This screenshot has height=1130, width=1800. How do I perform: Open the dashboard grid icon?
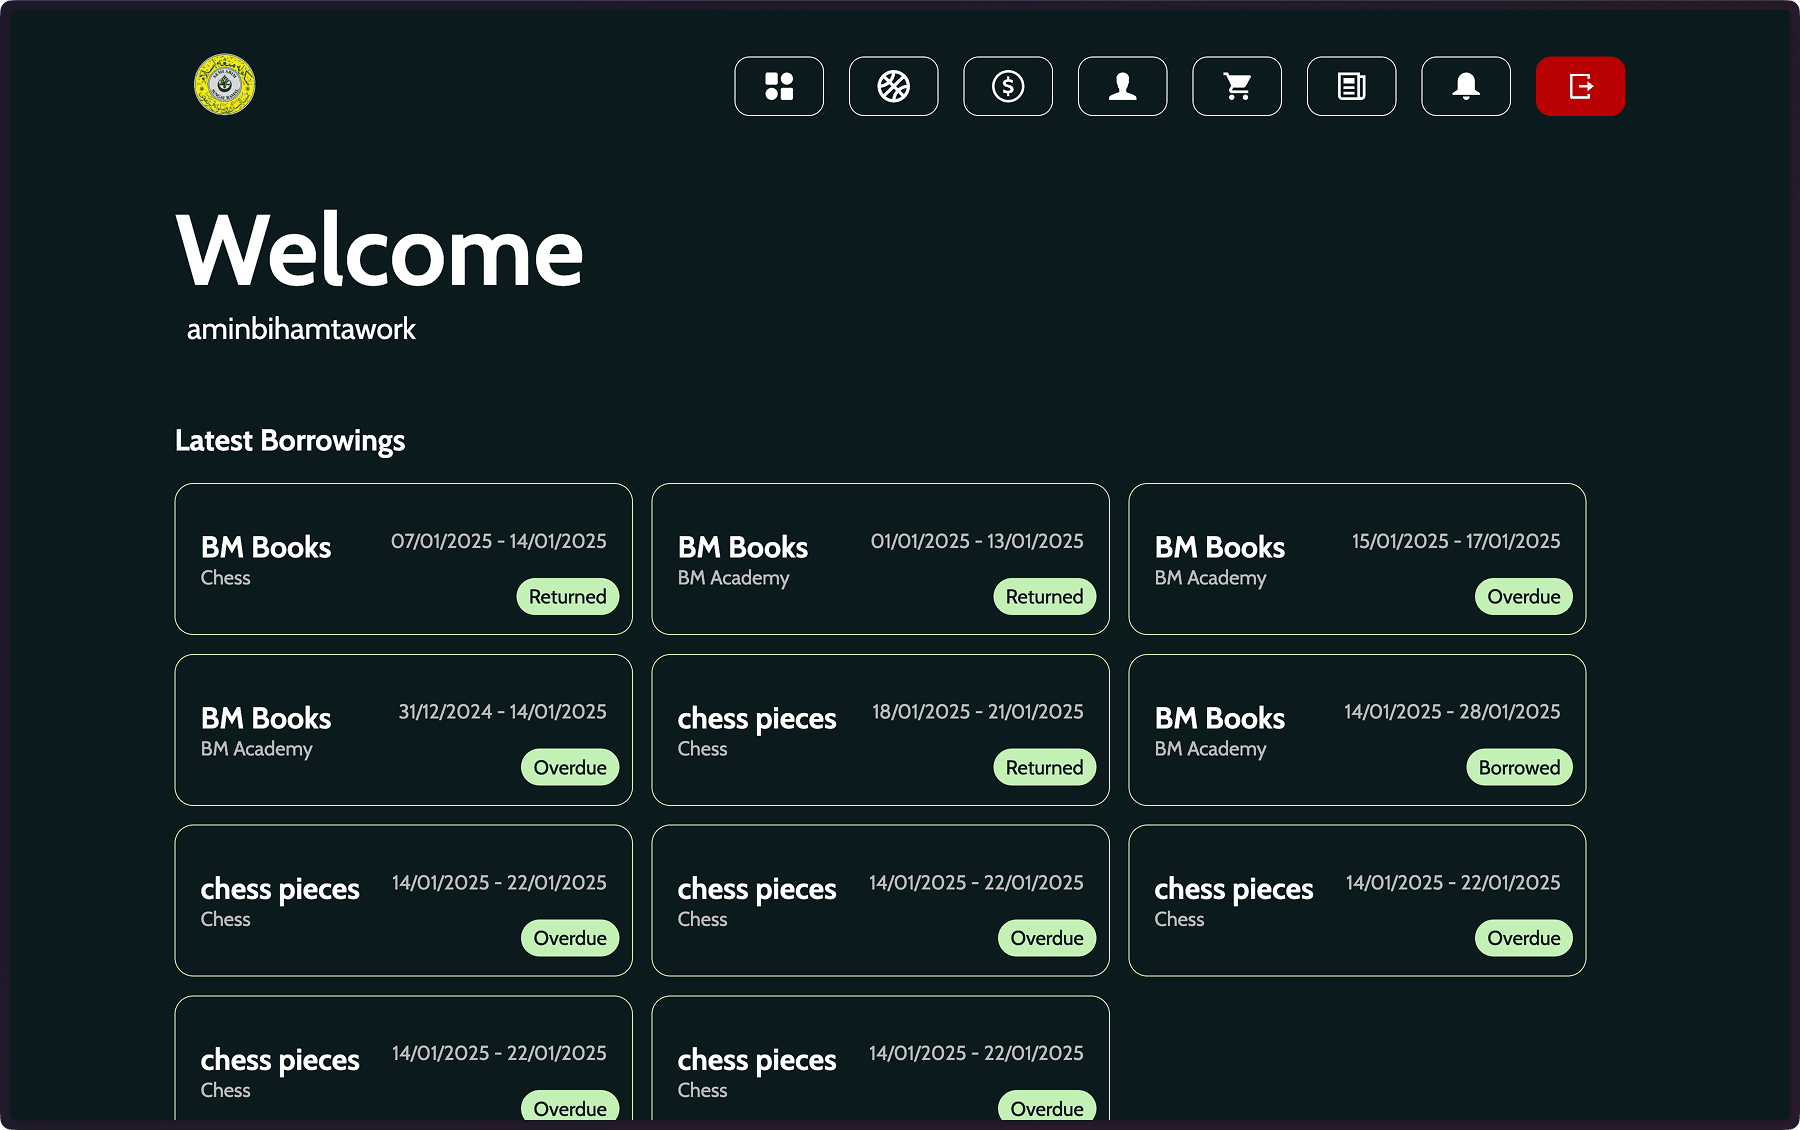pyautogui.click(x=779, y=86)
